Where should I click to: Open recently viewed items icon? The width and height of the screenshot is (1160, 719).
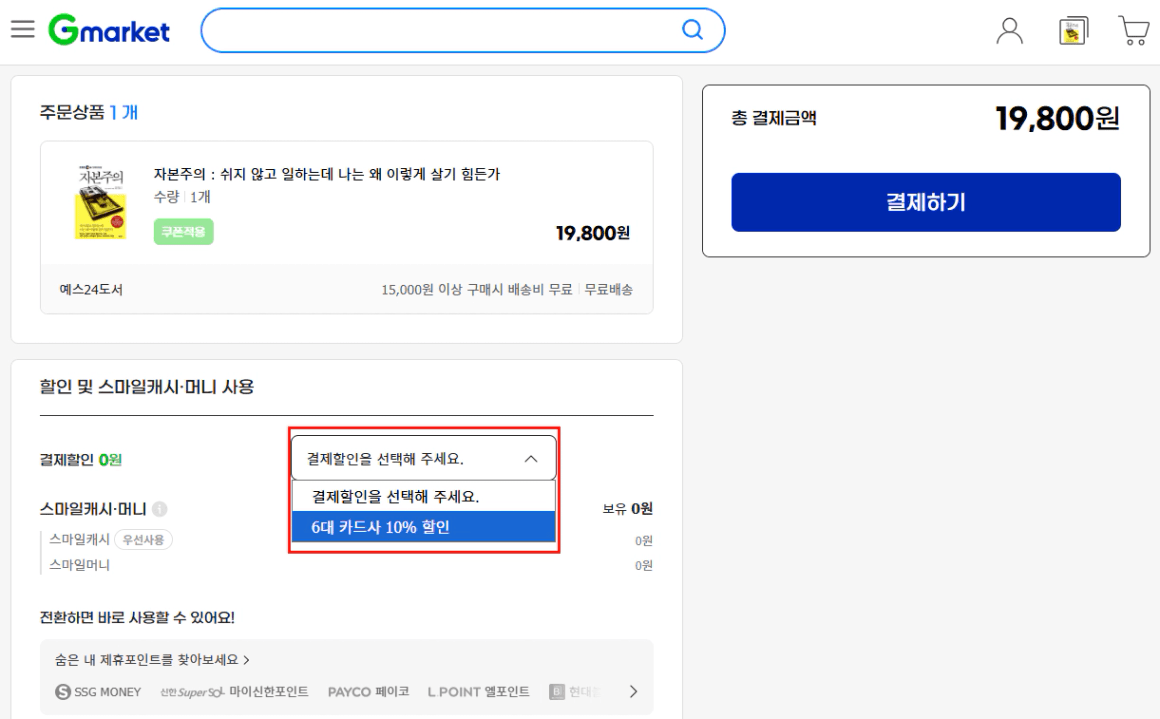click(1073, 31)
